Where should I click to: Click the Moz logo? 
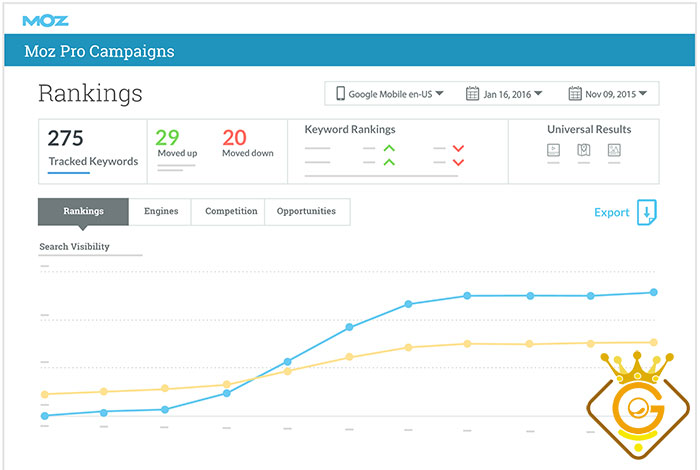click(x=46, y=21)
